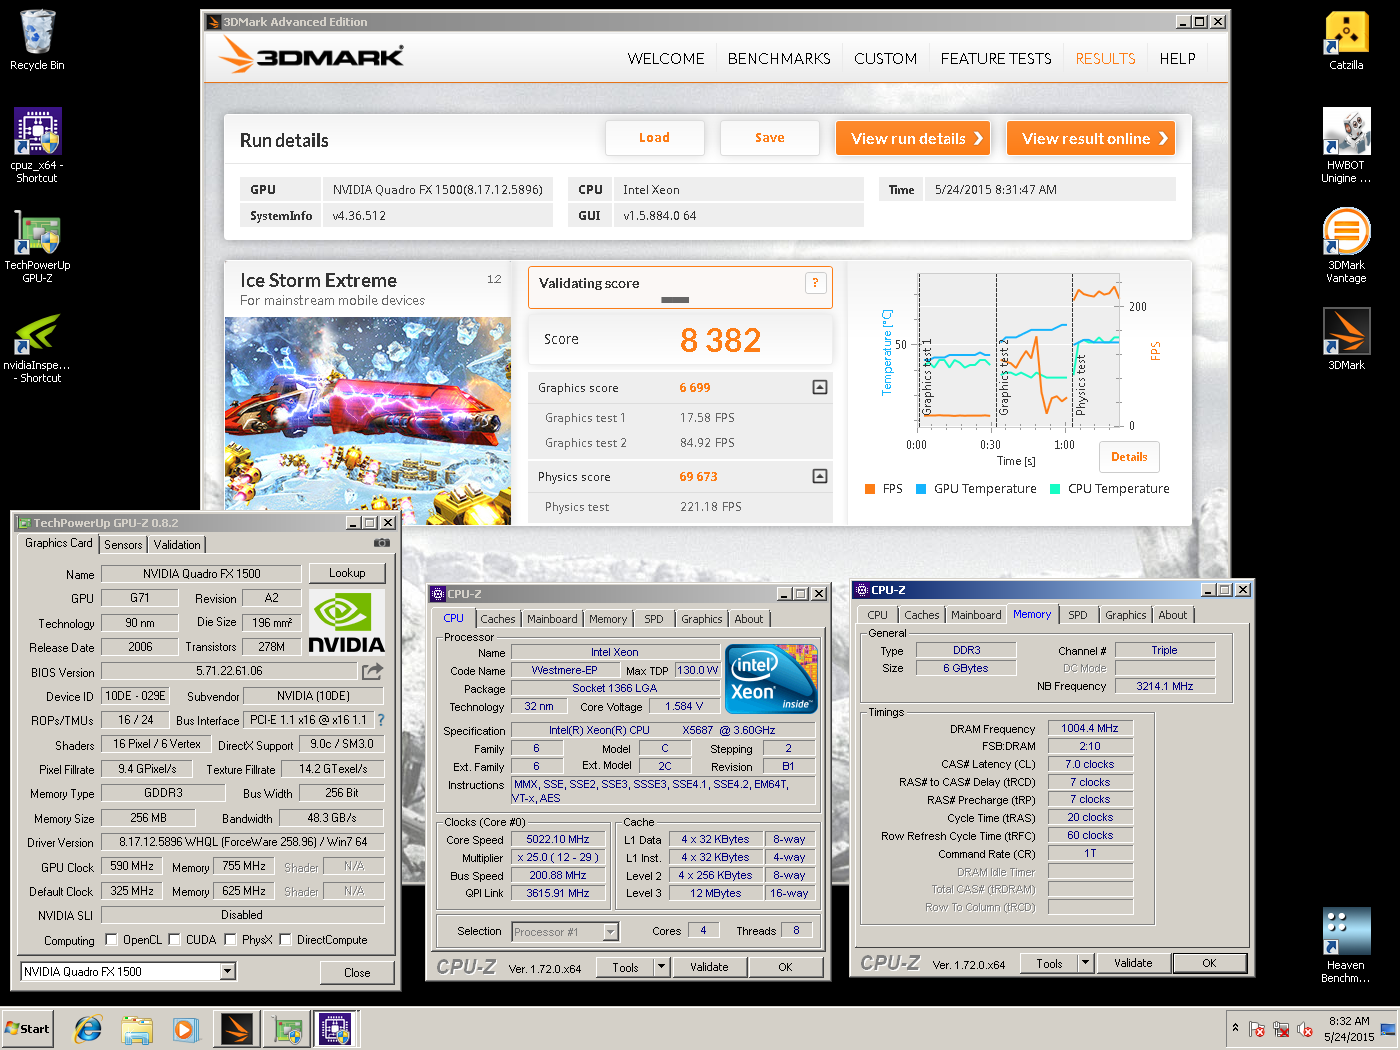1400x1050 pixels.
Task: Open the GPU selector dropdown in GPU-Z
Action: coord(228,971)
